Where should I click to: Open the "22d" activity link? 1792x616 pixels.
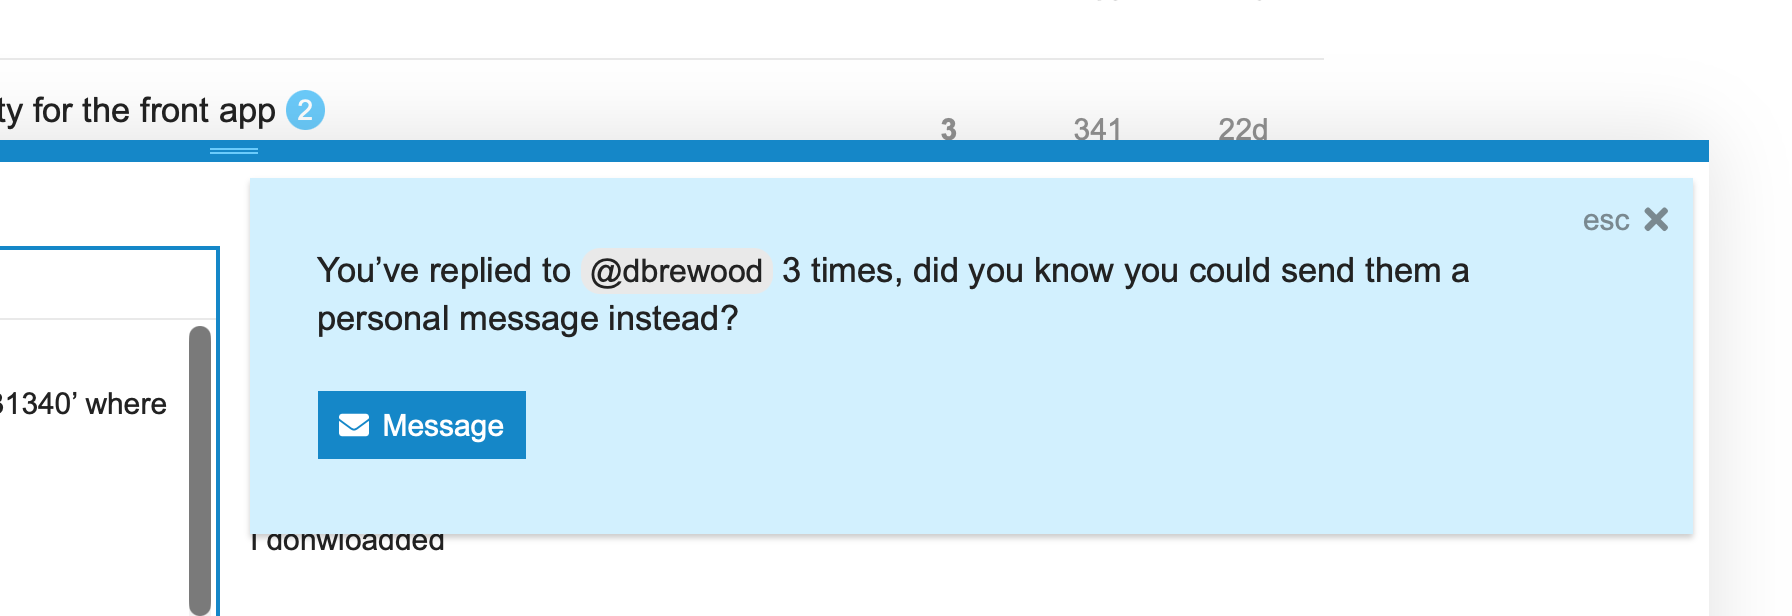pos(1242,129)
